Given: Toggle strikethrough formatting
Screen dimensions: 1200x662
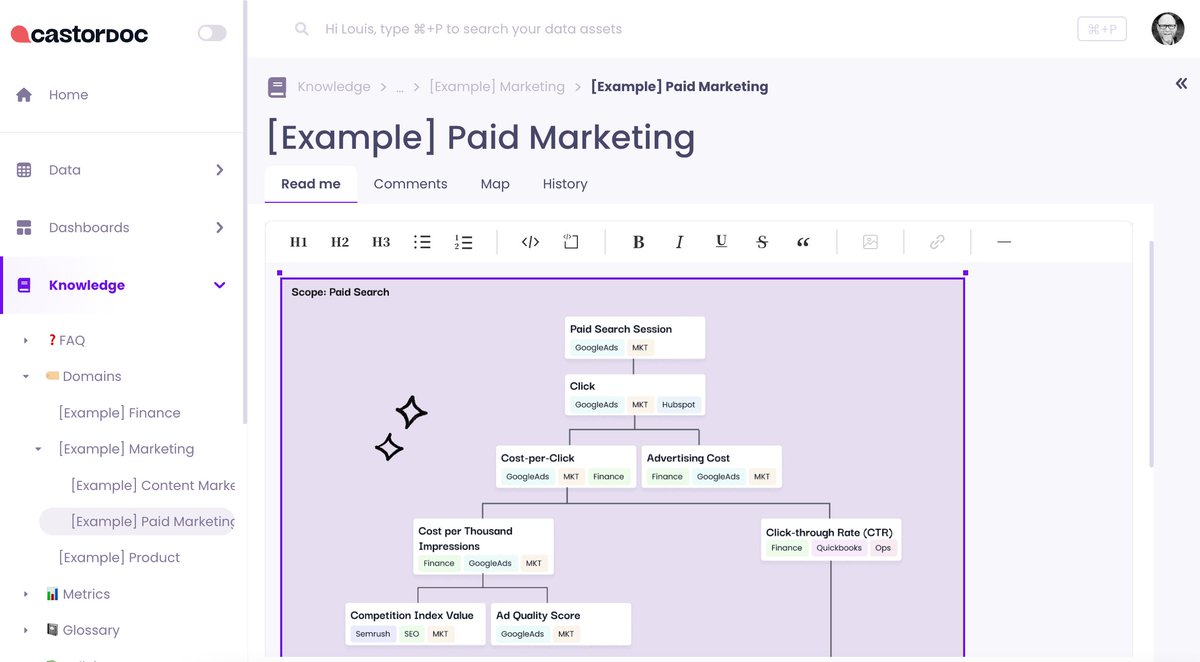Looking at the screenshot, I should (762, 242).
